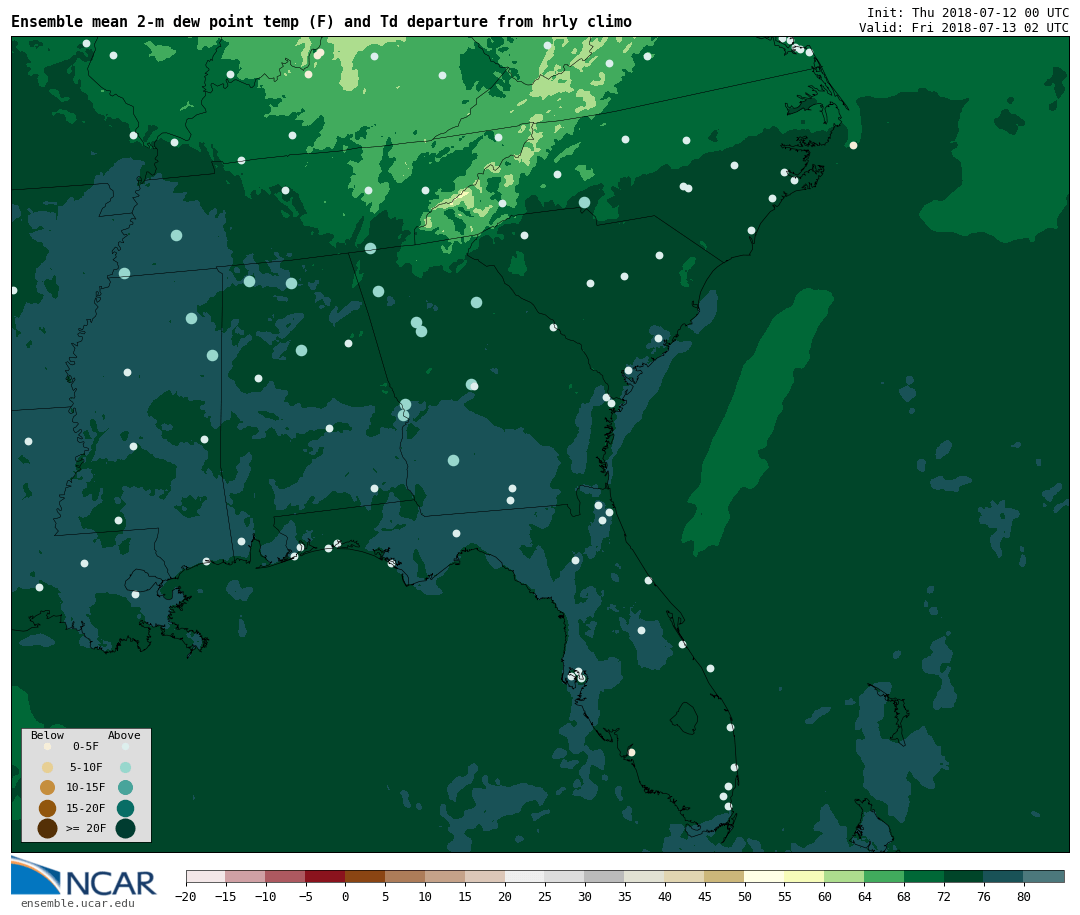Image resolution: width=1080 pixels, height=915 pixels.
Task: Click the Below >= 20F dark brown circle
Action: (x=48, y=828)
